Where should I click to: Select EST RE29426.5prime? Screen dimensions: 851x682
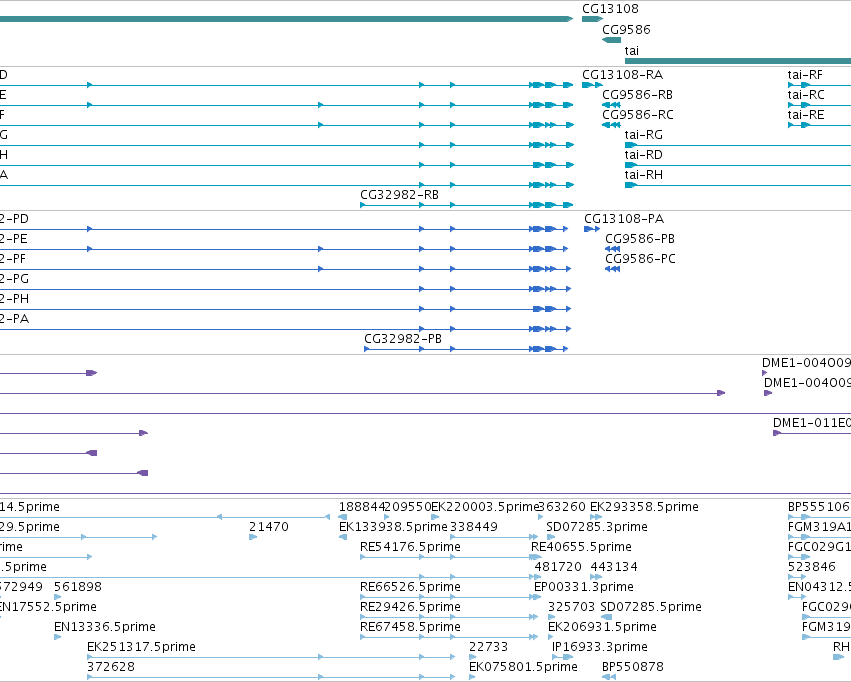tap(410, 608)
